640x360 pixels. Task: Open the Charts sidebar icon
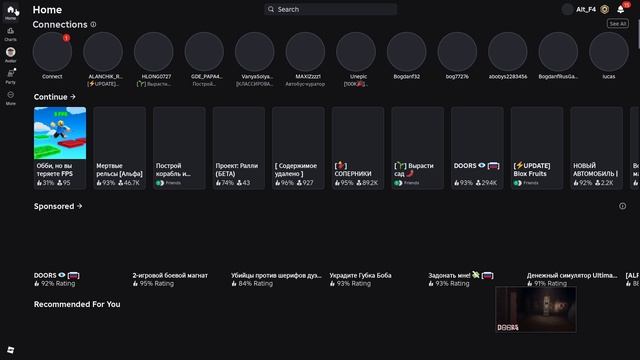[x=11, y=34]
